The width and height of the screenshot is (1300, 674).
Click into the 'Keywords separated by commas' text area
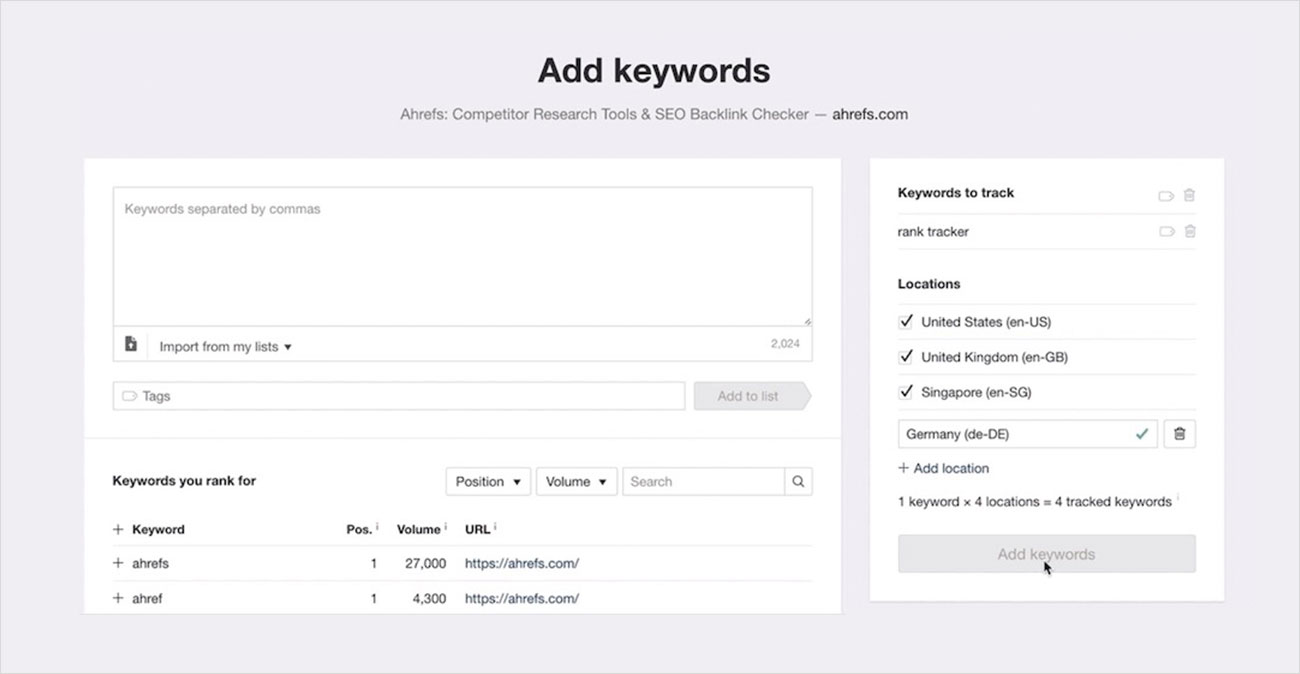tap(462, 256)
